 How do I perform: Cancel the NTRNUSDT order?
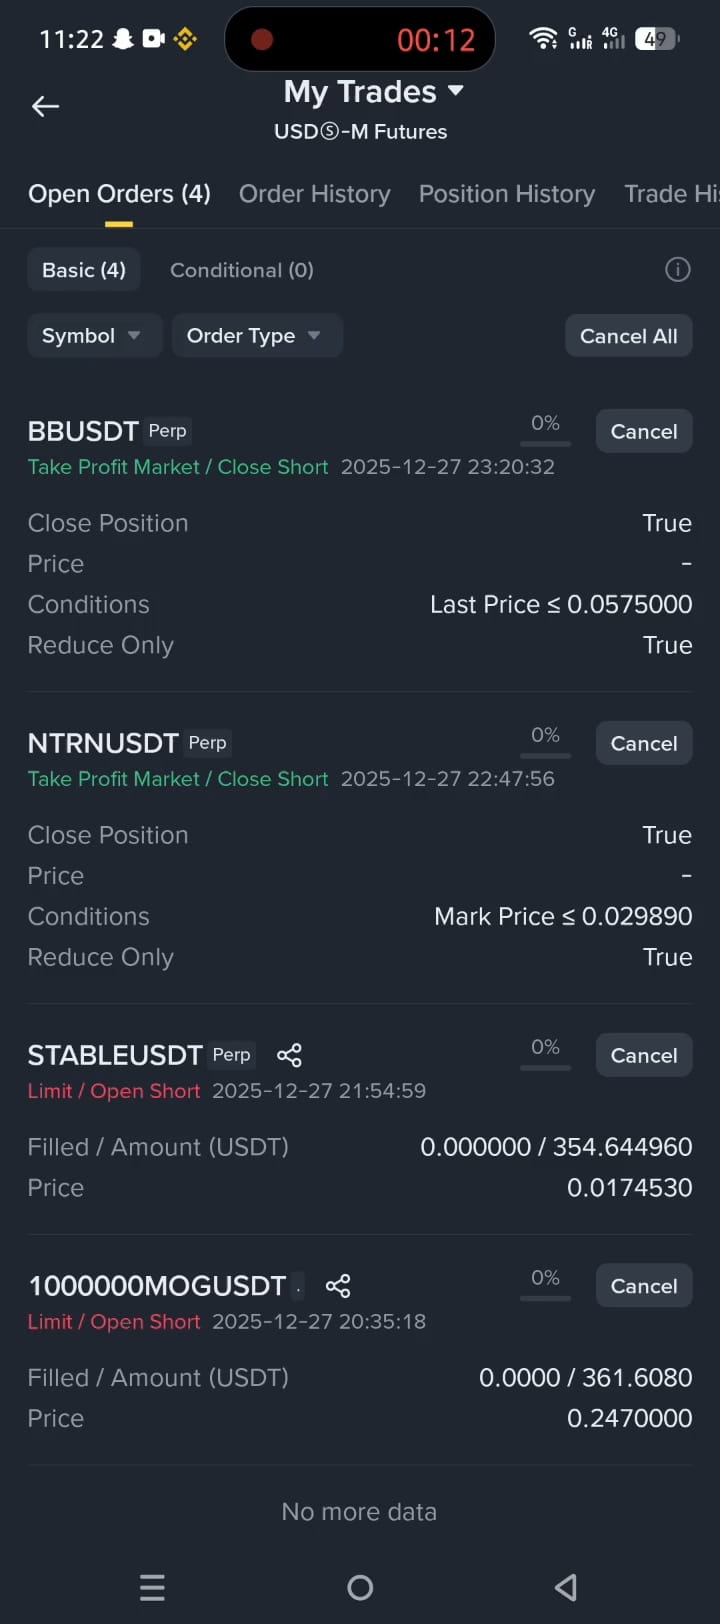(x=644, y=743)
